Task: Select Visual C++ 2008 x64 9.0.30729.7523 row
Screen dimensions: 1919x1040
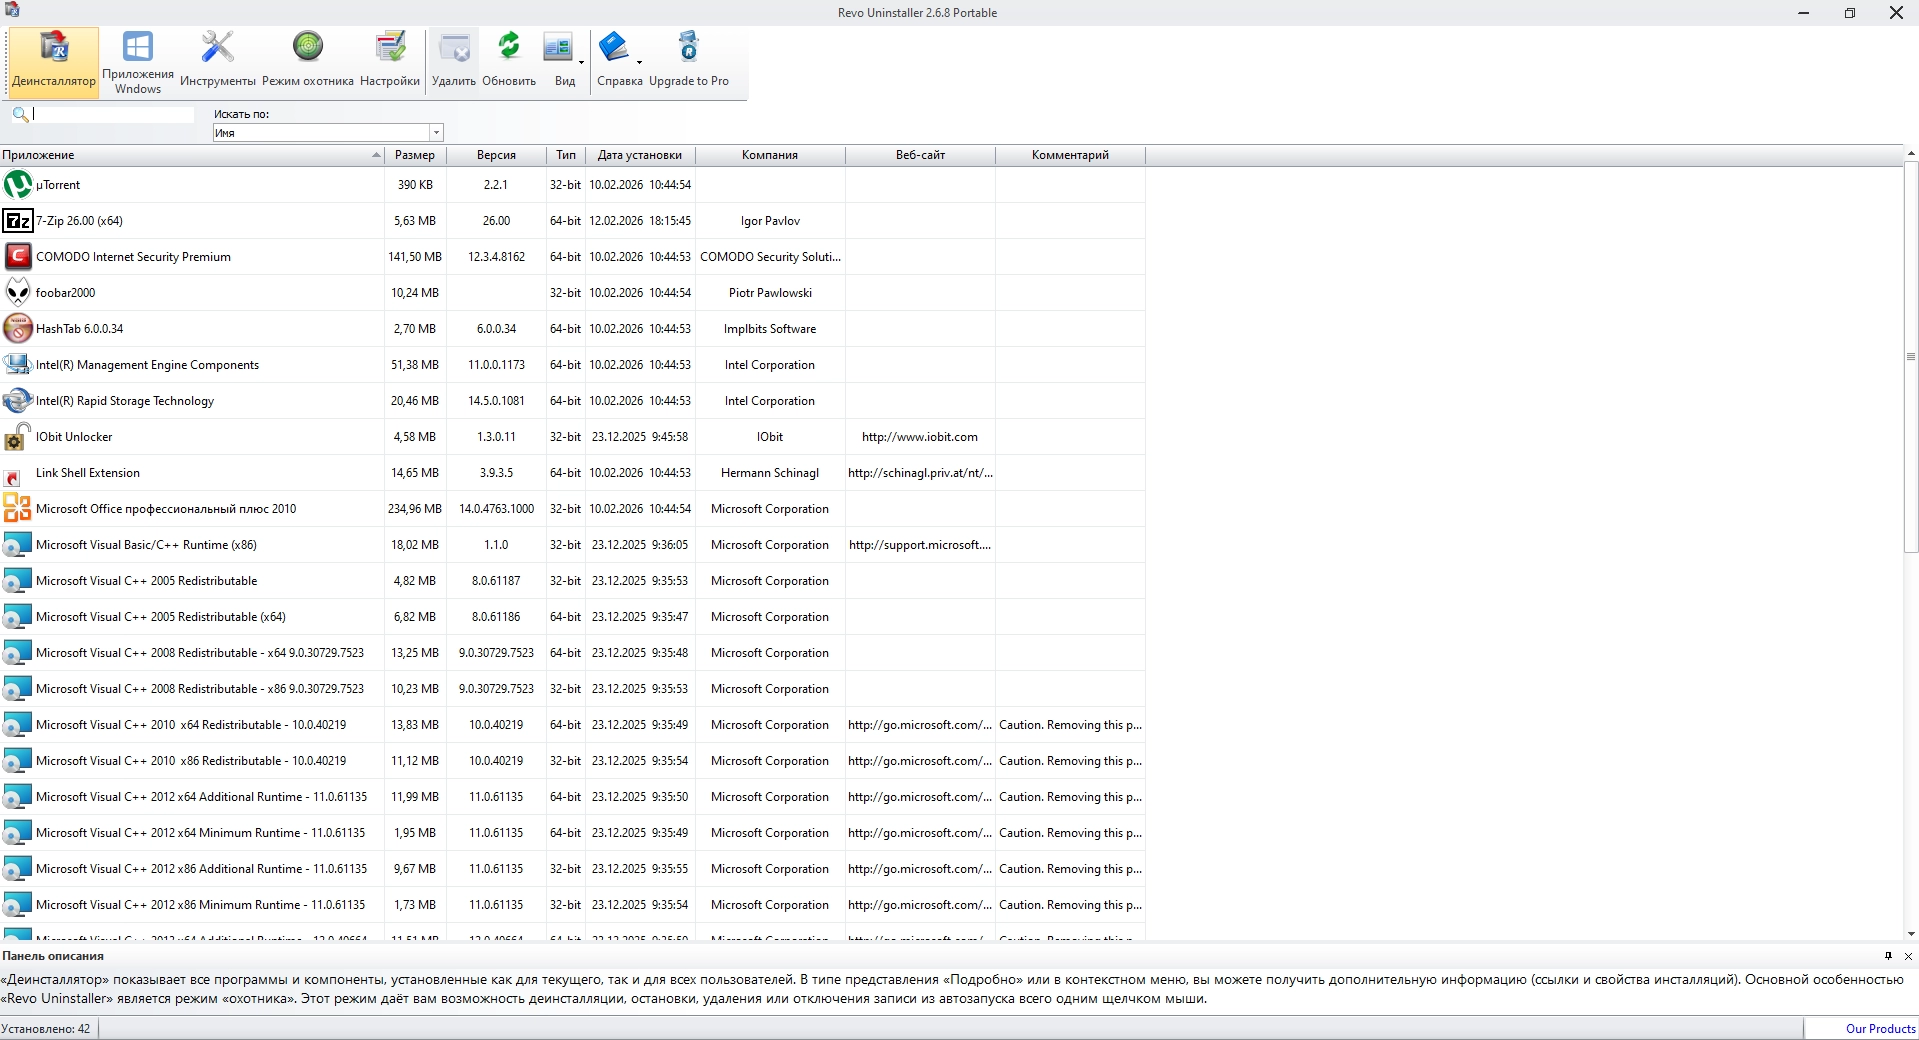Action: (x=572, y=653)
